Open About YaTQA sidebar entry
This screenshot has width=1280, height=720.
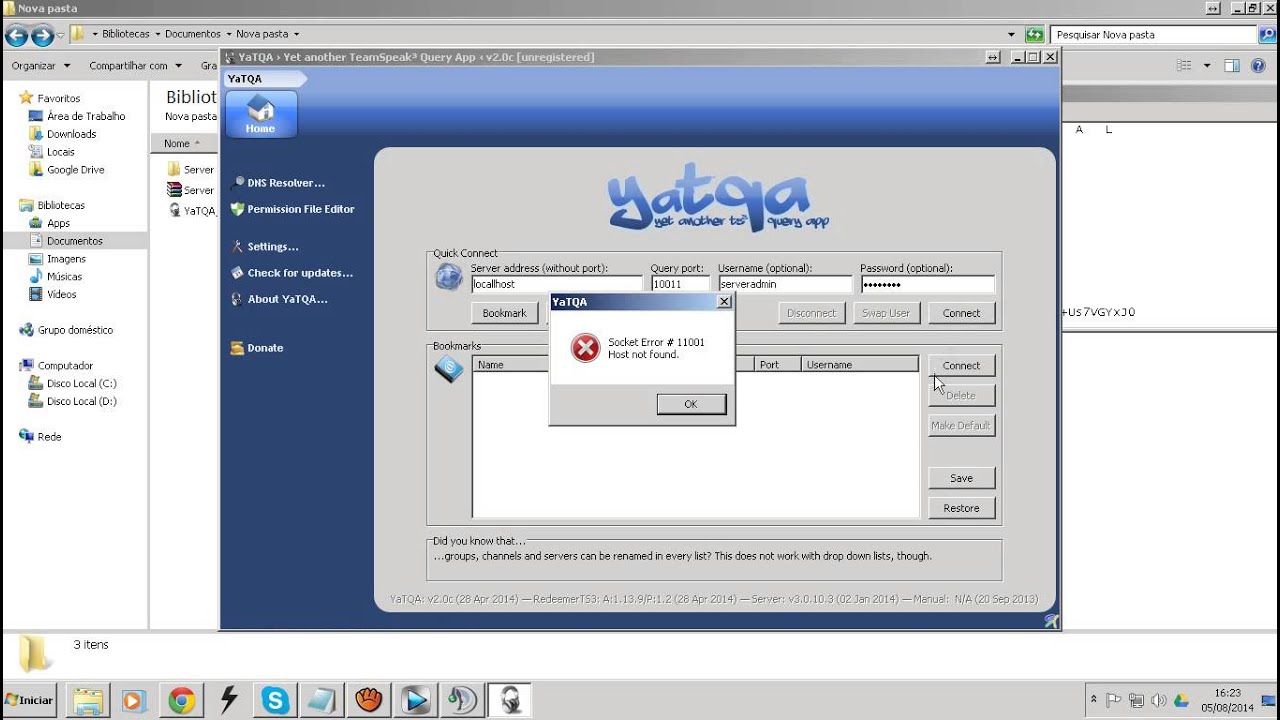coord(279,298)
